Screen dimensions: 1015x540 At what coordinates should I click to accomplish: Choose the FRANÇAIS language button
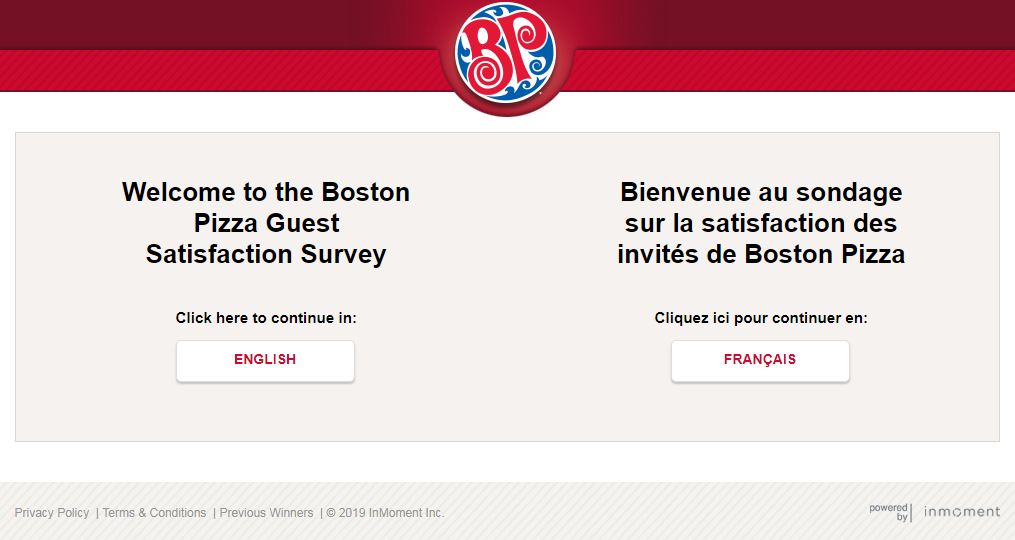pos(760,361)
